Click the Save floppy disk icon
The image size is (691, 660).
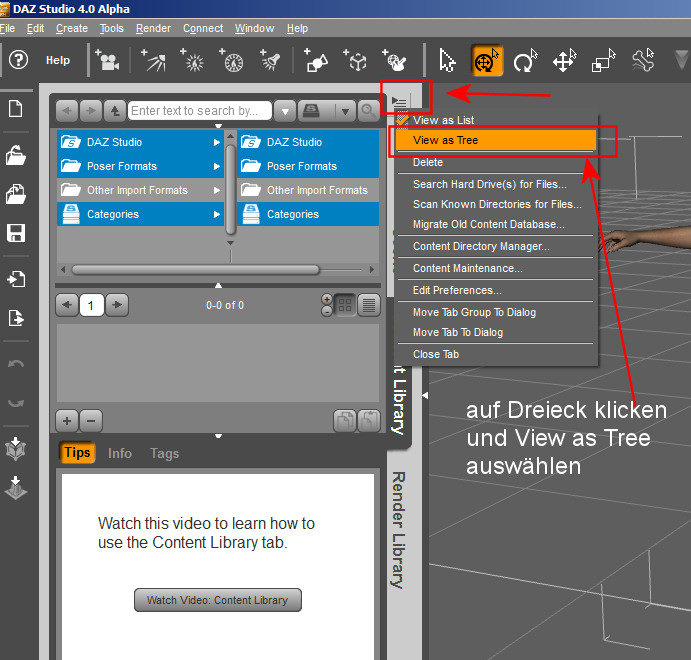(x=16, y=233)
